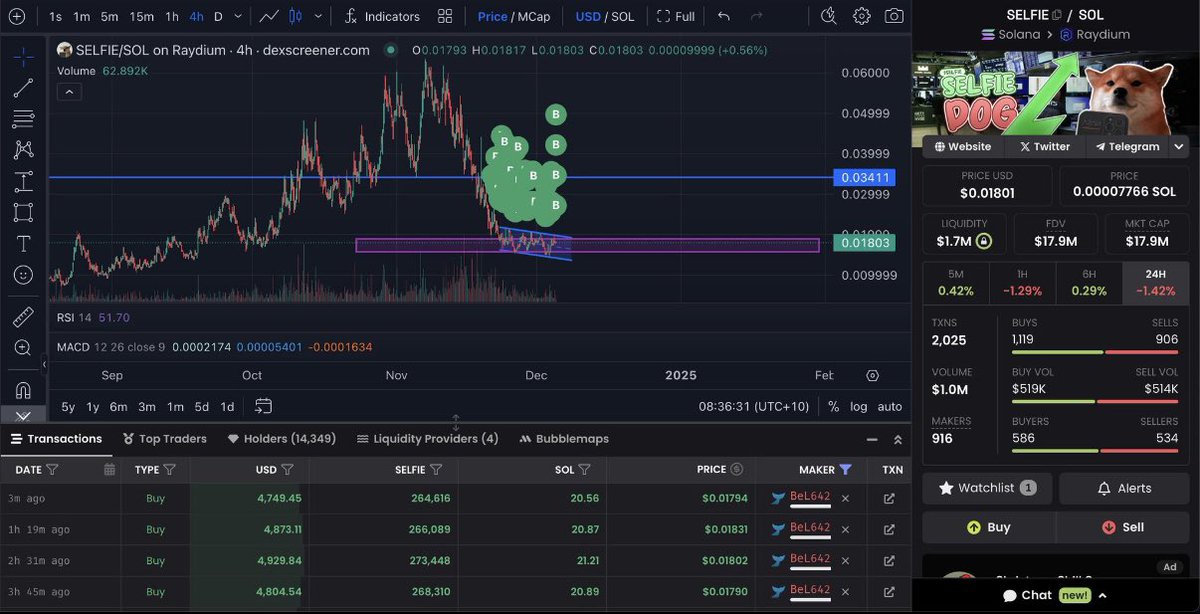Select the trend line drawing tool
Screen dimensions: 1200x614
pos(23,88)
